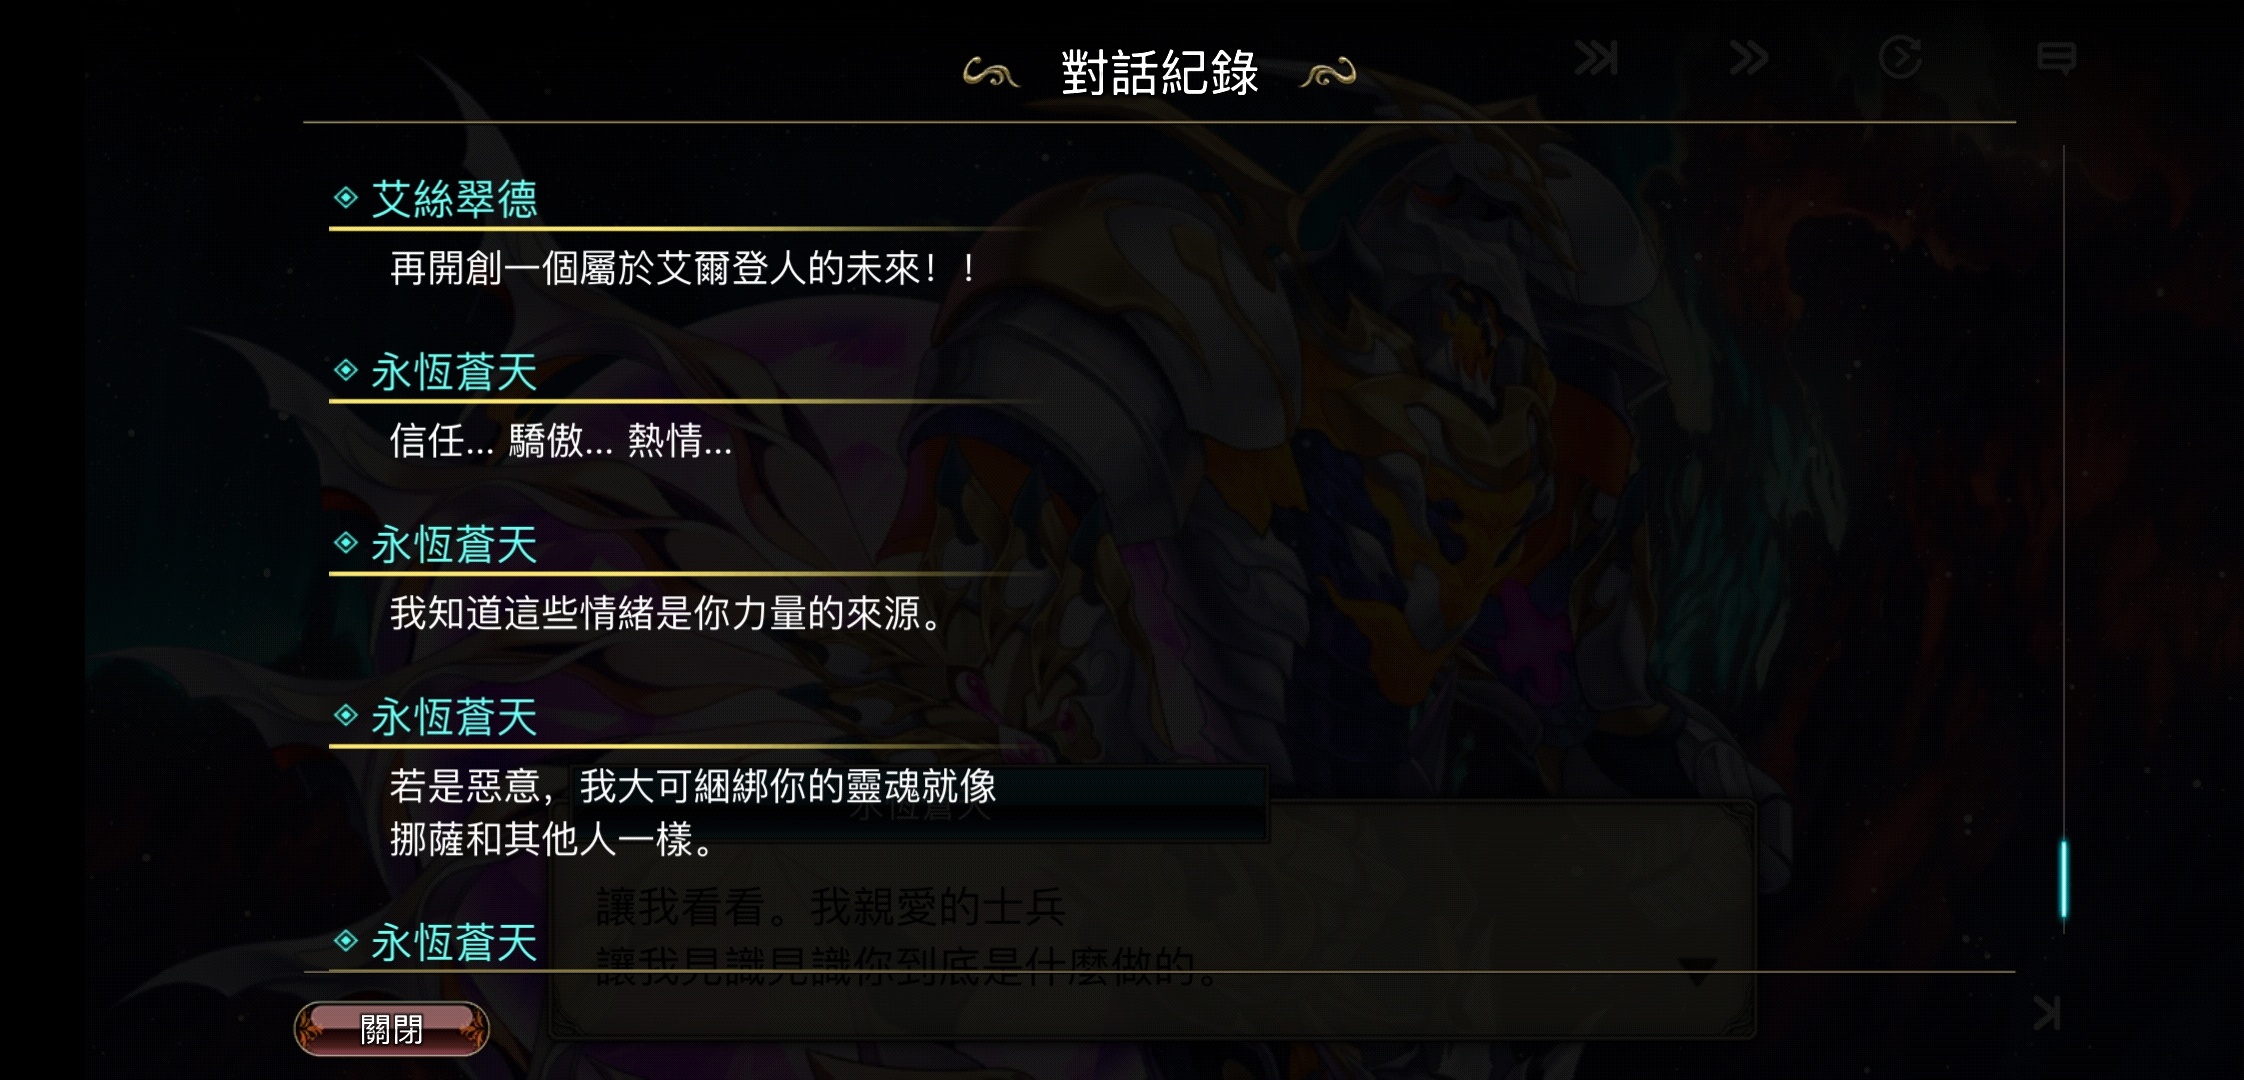The height and width of the screenshot is (1080, 2244).
Task: Tap the fast-forward double arrow icon
Action: click(x=1749, y=58)
